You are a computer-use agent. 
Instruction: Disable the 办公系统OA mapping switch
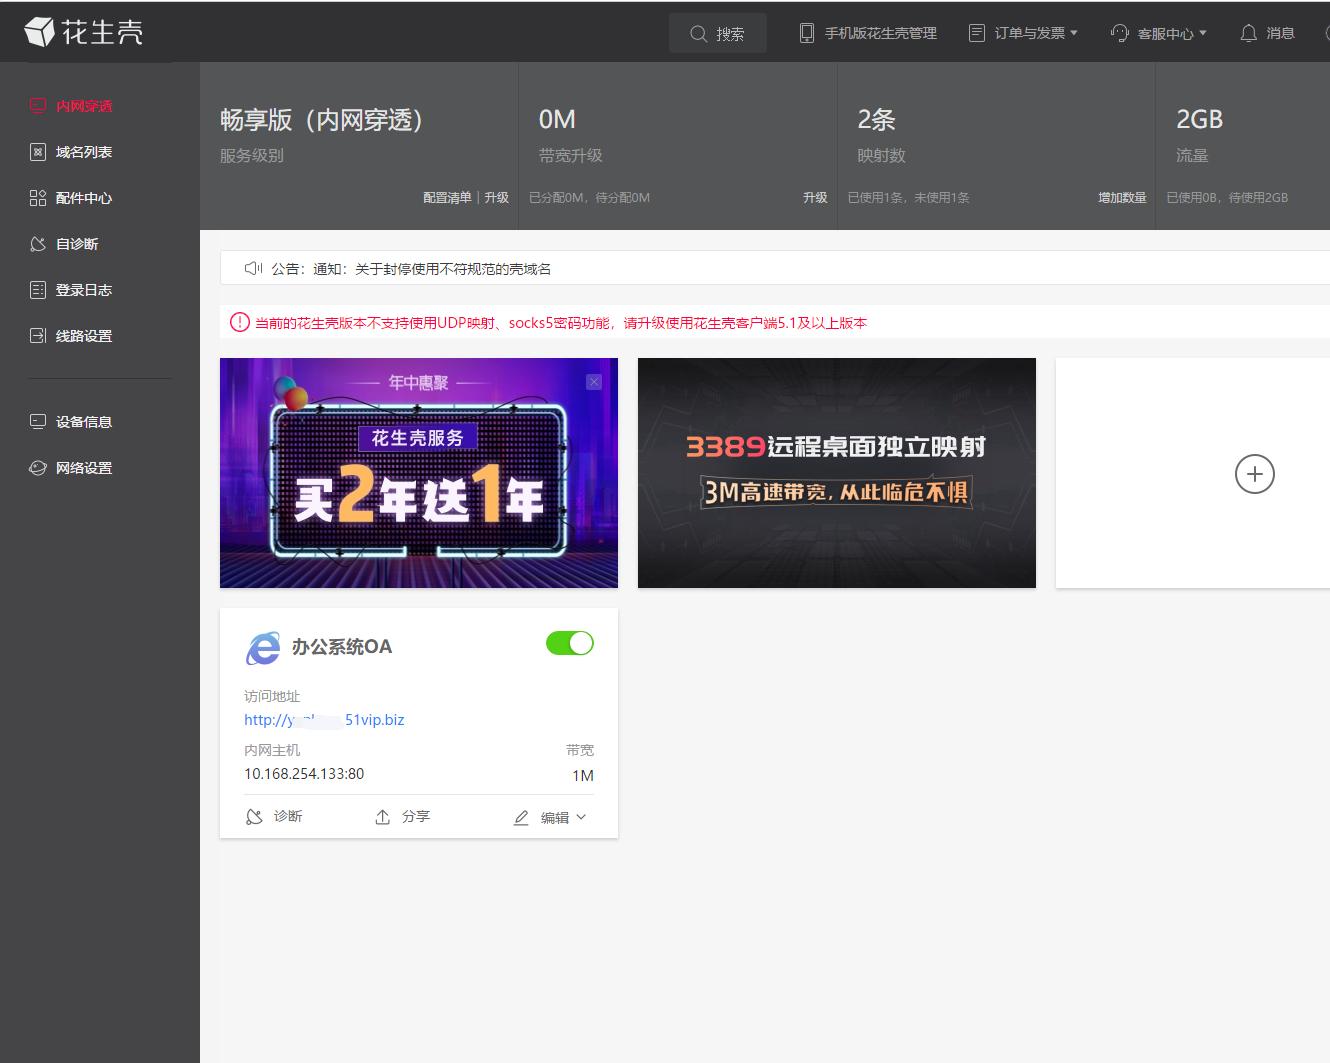click(x=570, y=643)
